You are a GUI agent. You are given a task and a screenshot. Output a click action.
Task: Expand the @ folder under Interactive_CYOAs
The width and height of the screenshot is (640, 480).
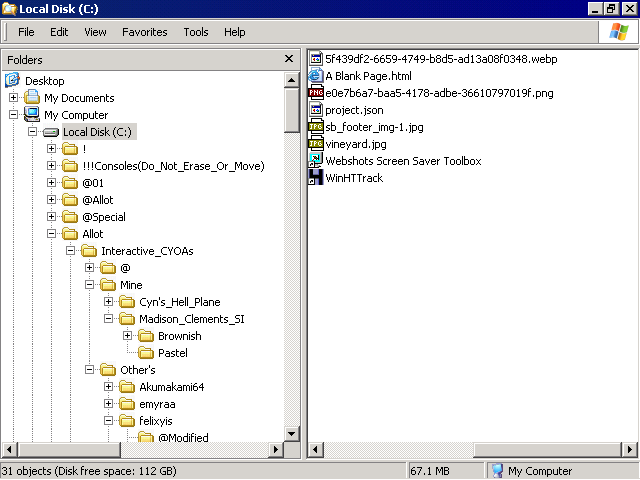tap(89, 267)
